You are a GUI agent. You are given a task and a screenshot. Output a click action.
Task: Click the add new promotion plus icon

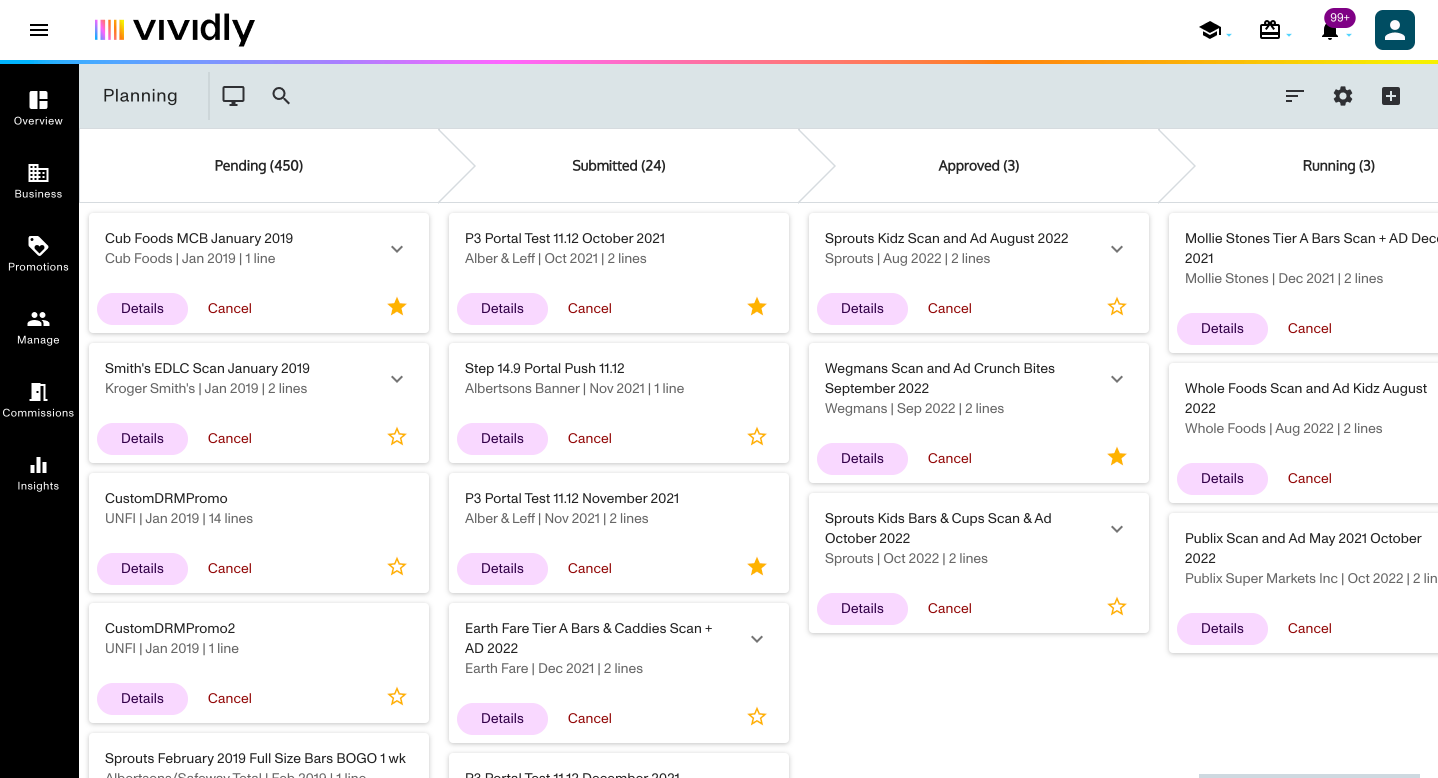[1391, 96]
